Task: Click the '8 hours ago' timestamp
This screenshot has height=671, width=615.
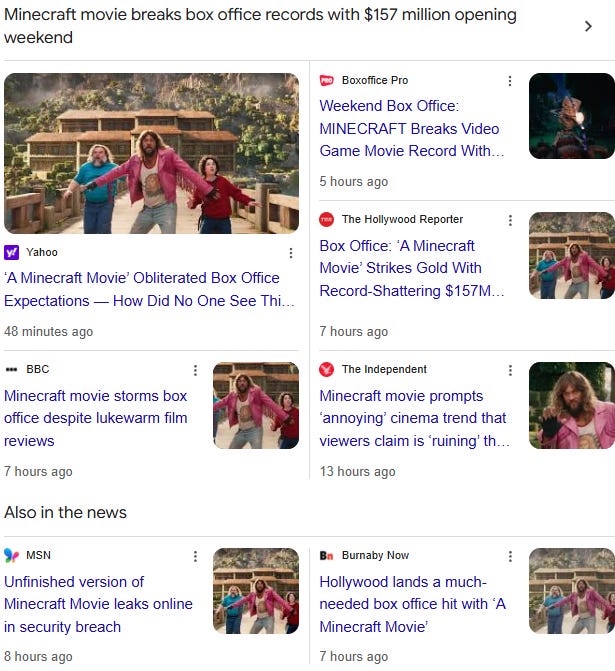Action: pos(38,656)
